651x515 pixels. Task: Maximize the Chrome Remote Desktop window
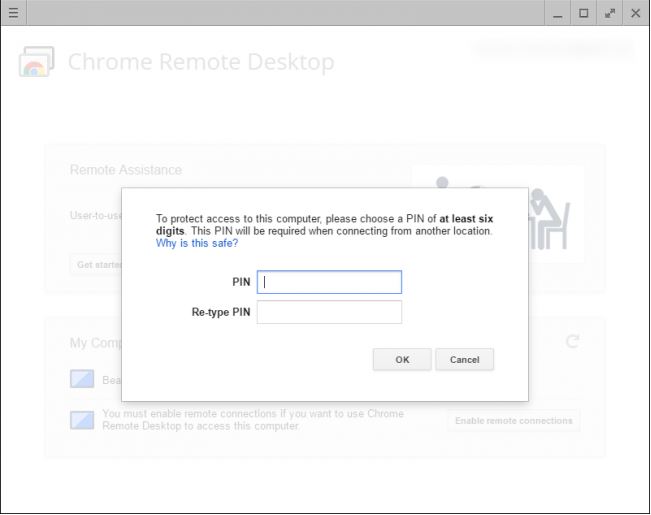coord(584,13)
